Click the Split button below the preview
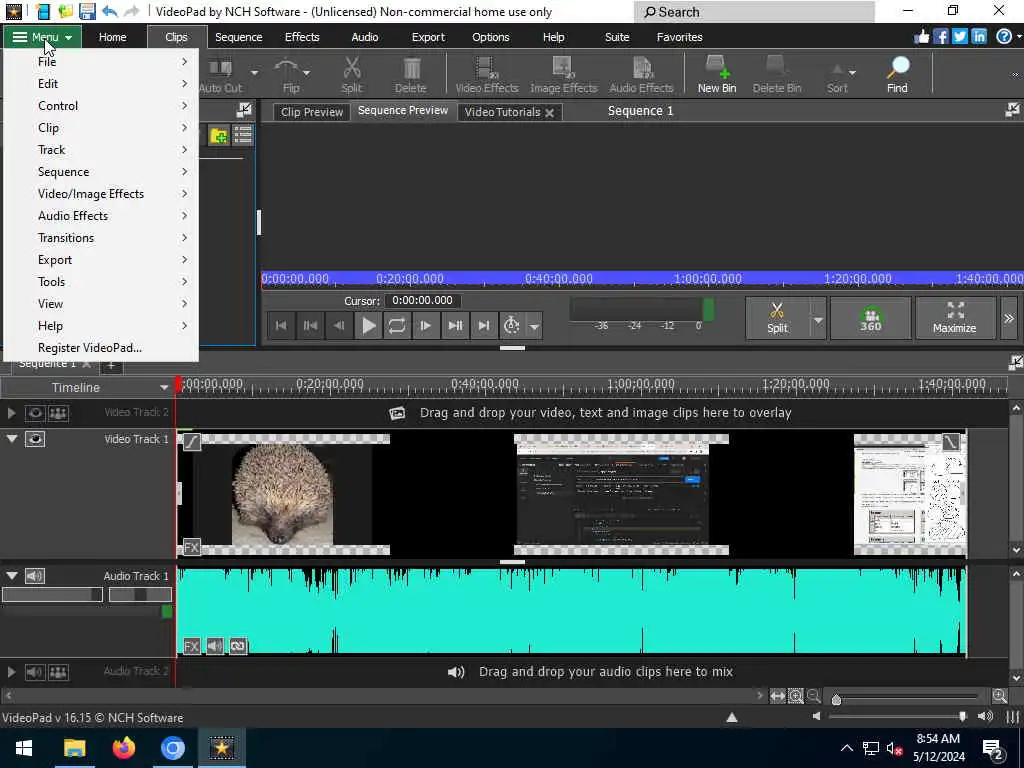The image size is (1024, 768). pyautogui.click(x=777, y=319)
